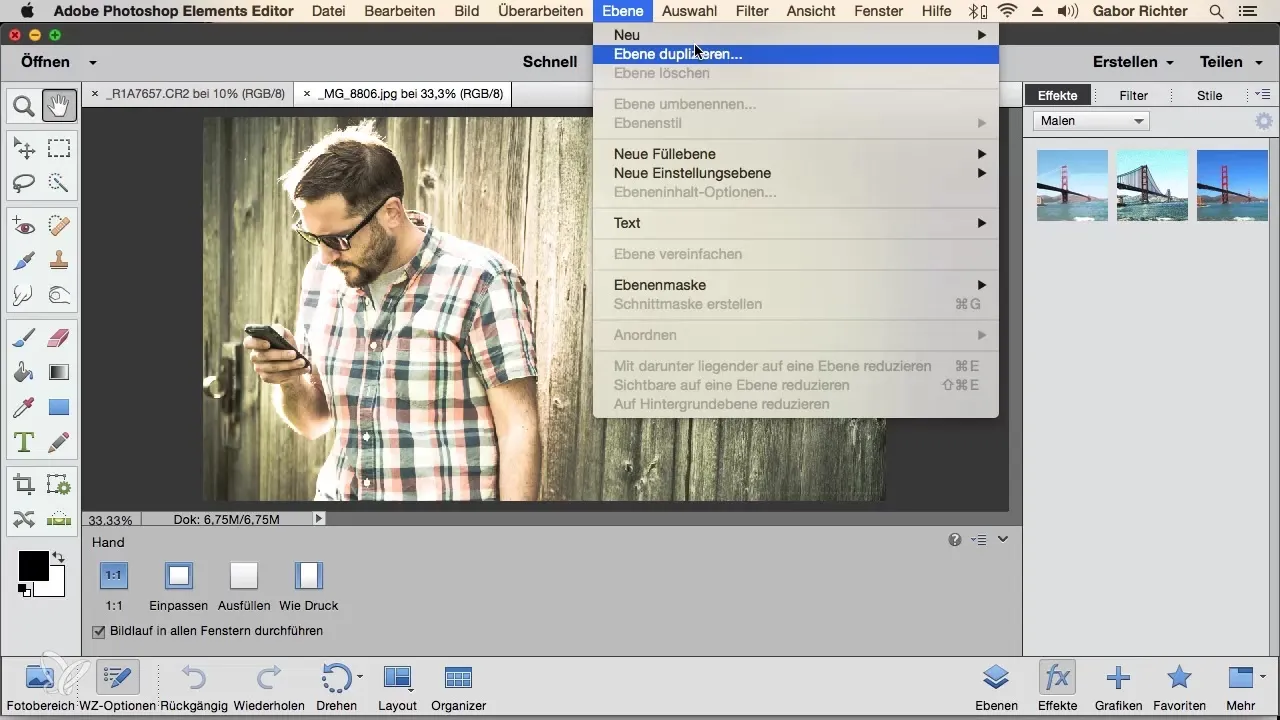This screenshot has height=720, width=1280.
Task: Open the Malen effects category dropdown
Action: 1091,121
